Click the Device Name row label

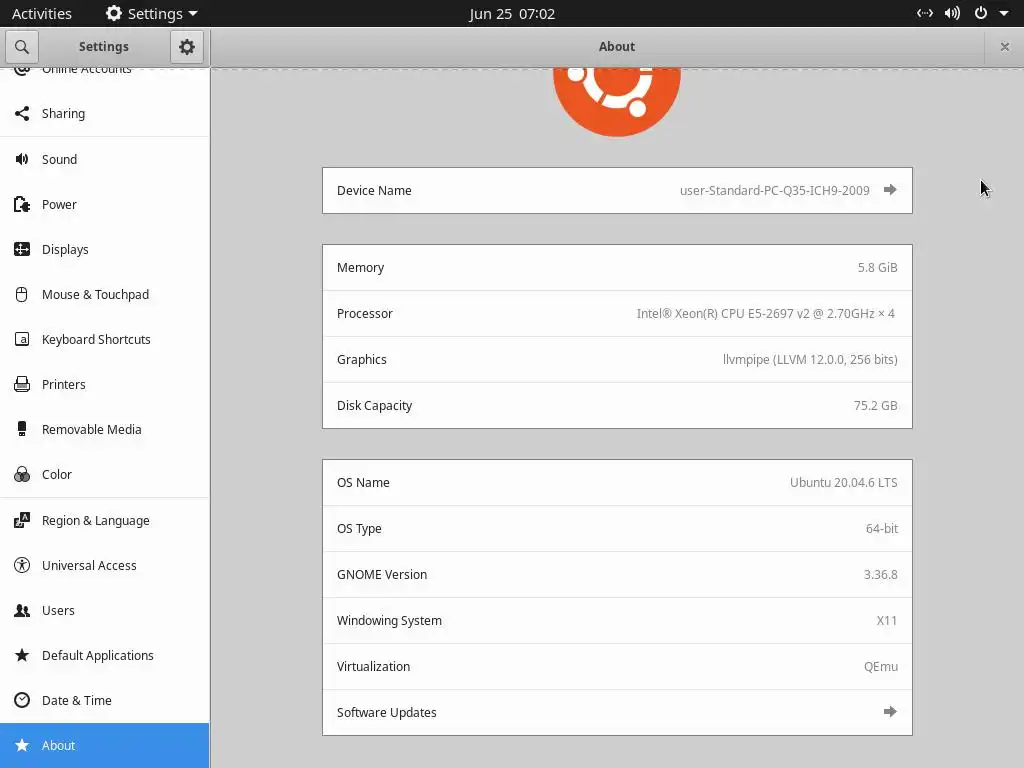point(374,191)
